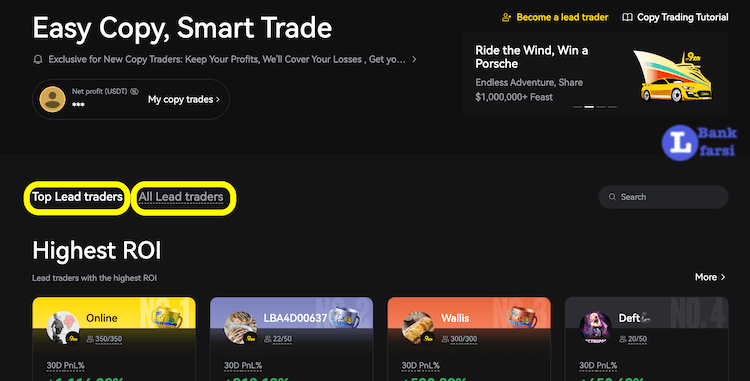Open More highest ROI traders
This screenshot has height=381, width=750.
tap(710, 277)
